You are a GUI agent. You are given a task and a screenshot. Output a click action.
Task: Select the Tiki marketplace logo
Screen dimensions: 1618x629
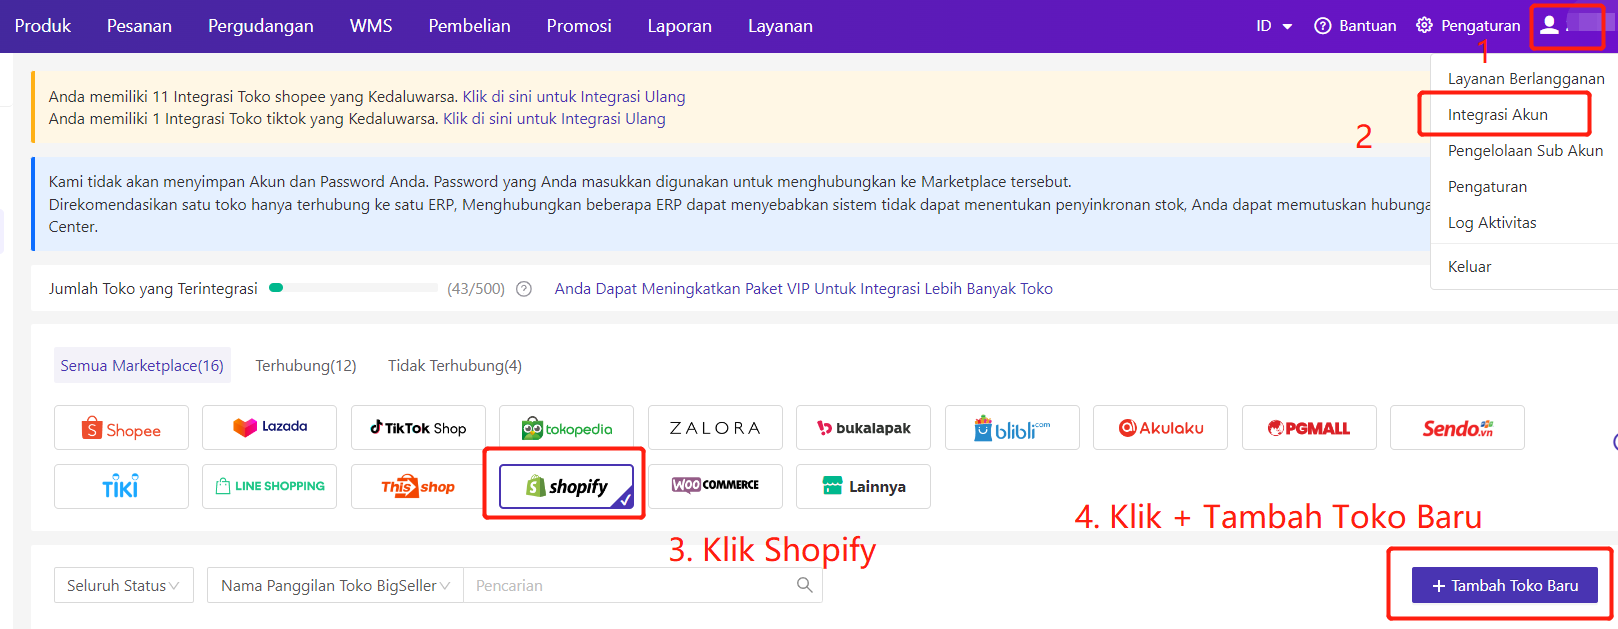tap(121, 487)
